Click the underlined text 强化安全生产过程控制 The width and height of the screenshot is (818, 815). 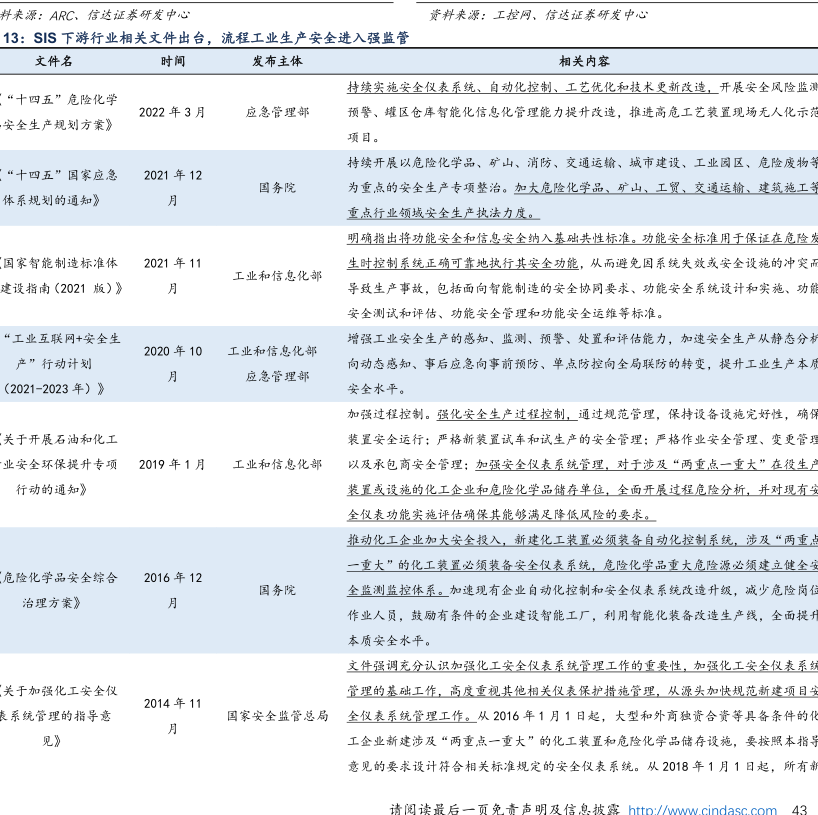(x=503, y=413)
